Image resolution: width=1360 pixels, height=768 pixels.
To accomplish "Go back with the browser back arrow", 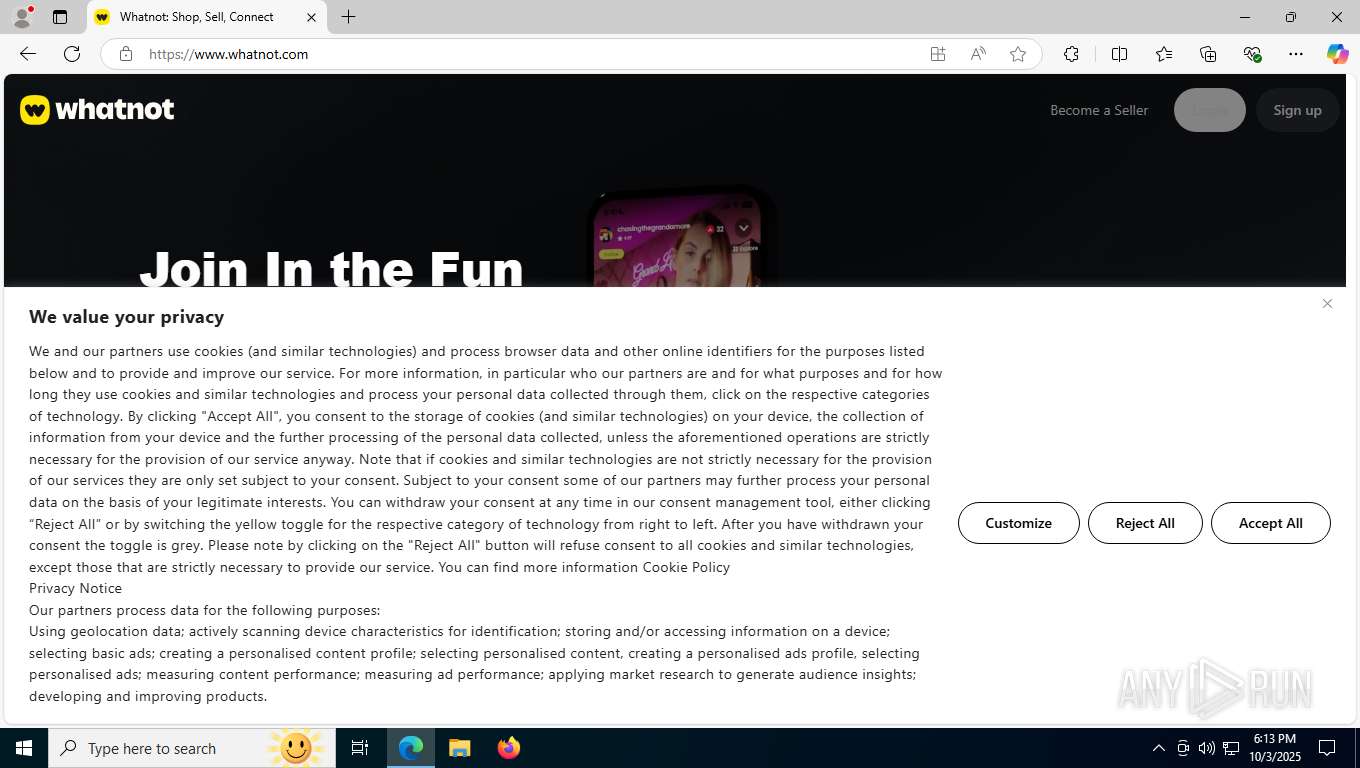I will coord(28,54).
